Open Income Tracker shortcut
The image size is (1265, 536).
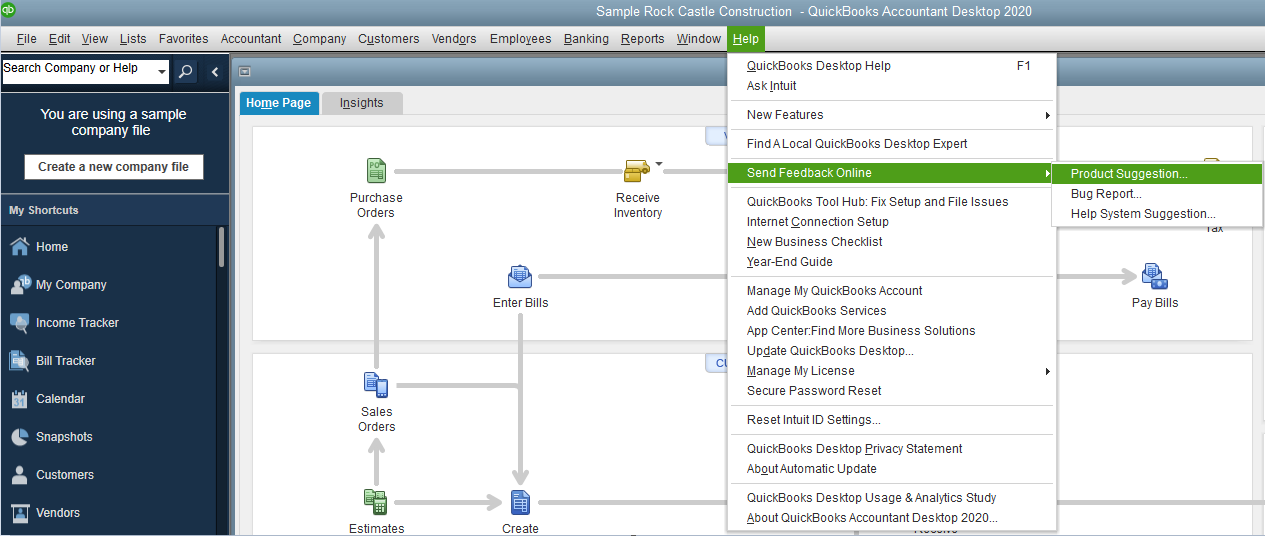(77, 323)
